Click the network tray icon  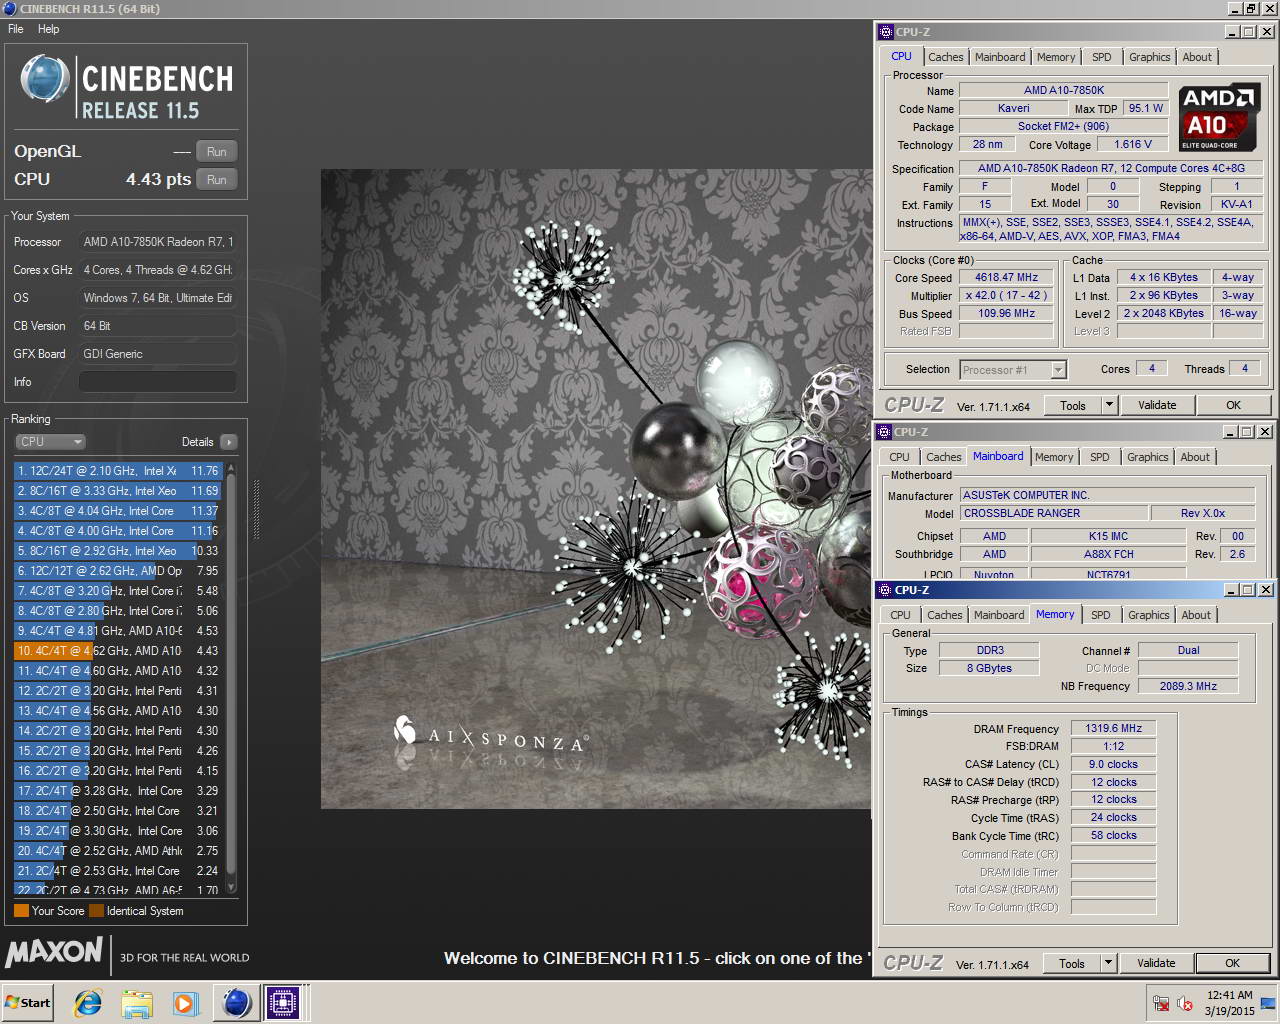(x=1161, y=1003)
